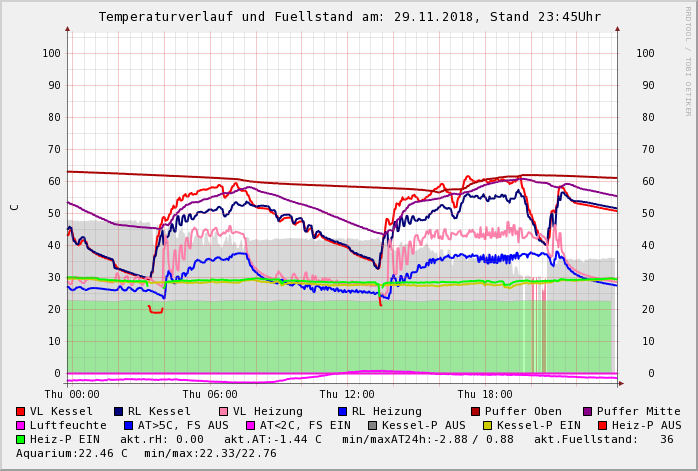The image size is (698, 471).
Task: Click the magenta Luftfeuchte legend swatch
Action: [x=21, y=425]
